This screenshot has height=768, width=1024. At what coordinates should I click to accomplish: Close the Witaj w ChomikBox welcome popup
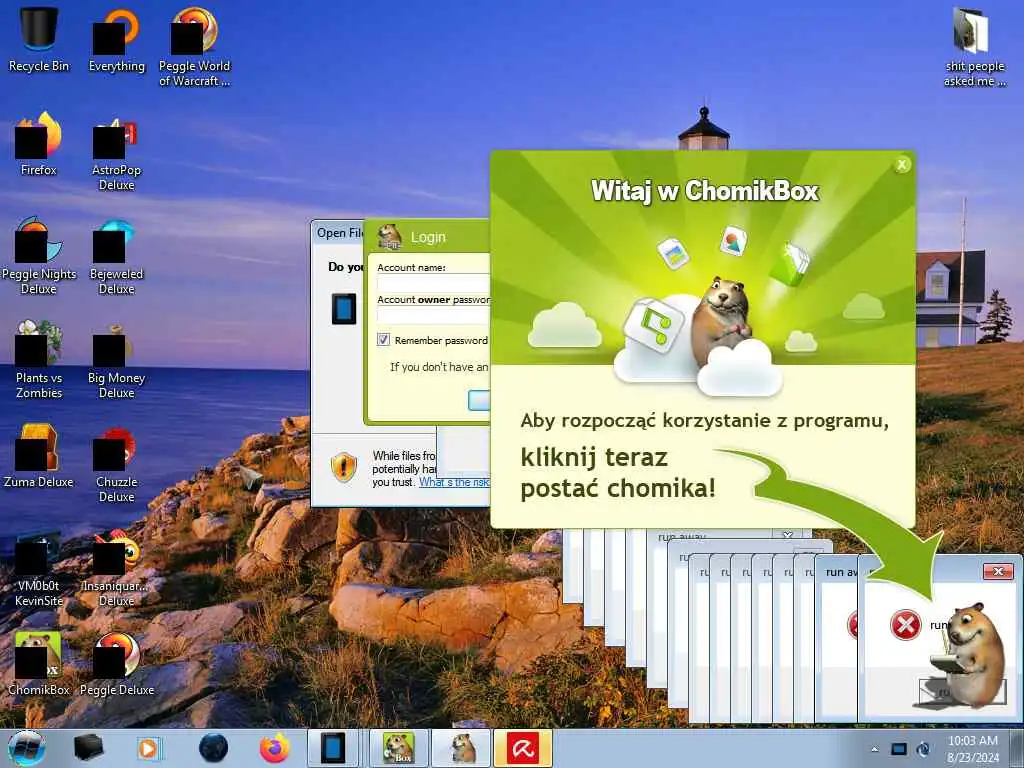(902, 165)
